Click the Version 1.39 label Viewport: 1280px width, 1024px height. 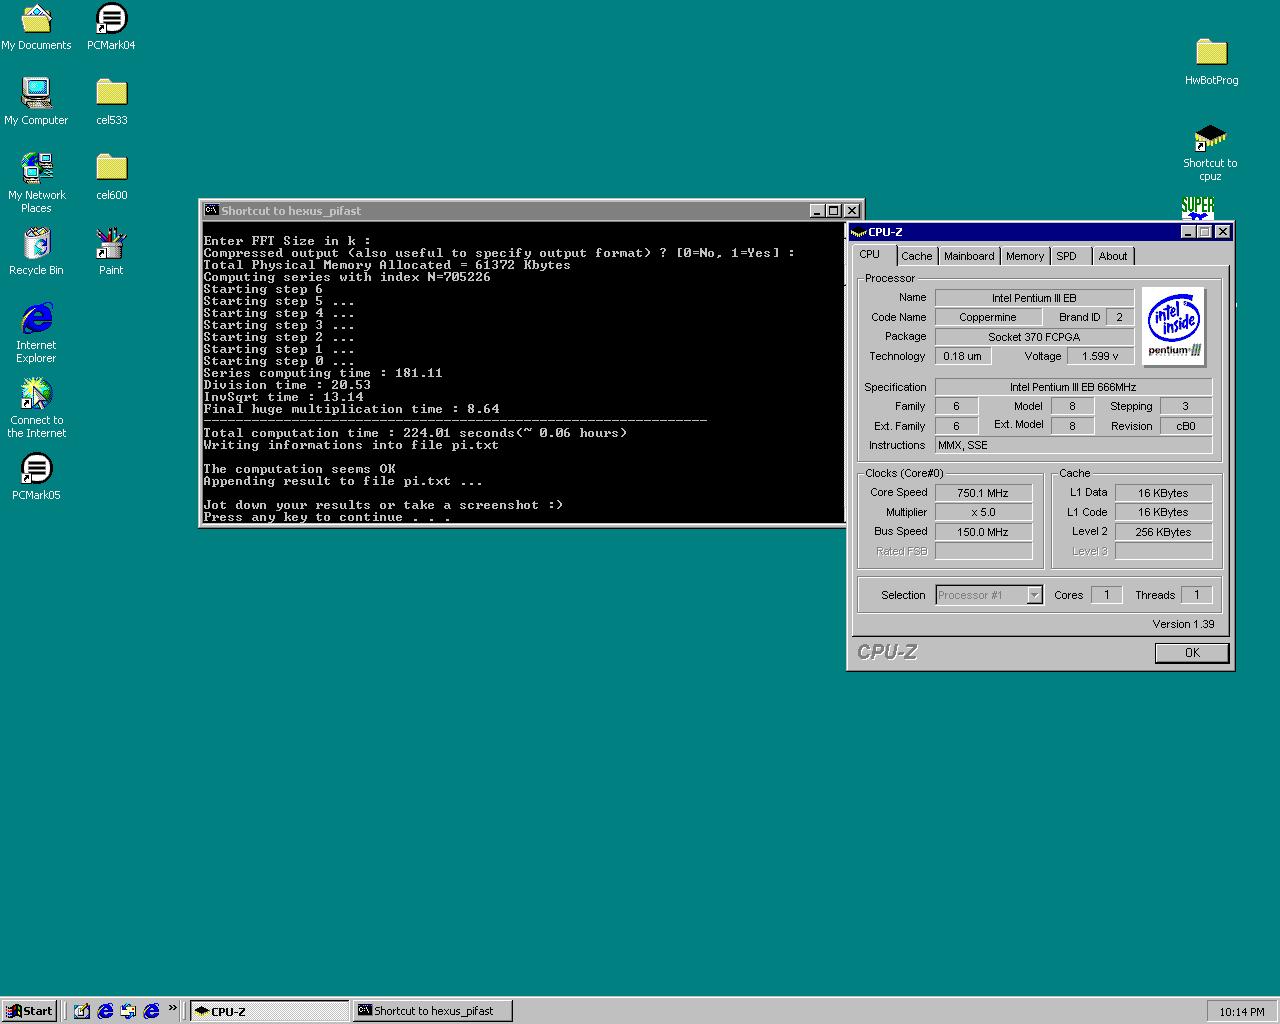coord(1183,624)
